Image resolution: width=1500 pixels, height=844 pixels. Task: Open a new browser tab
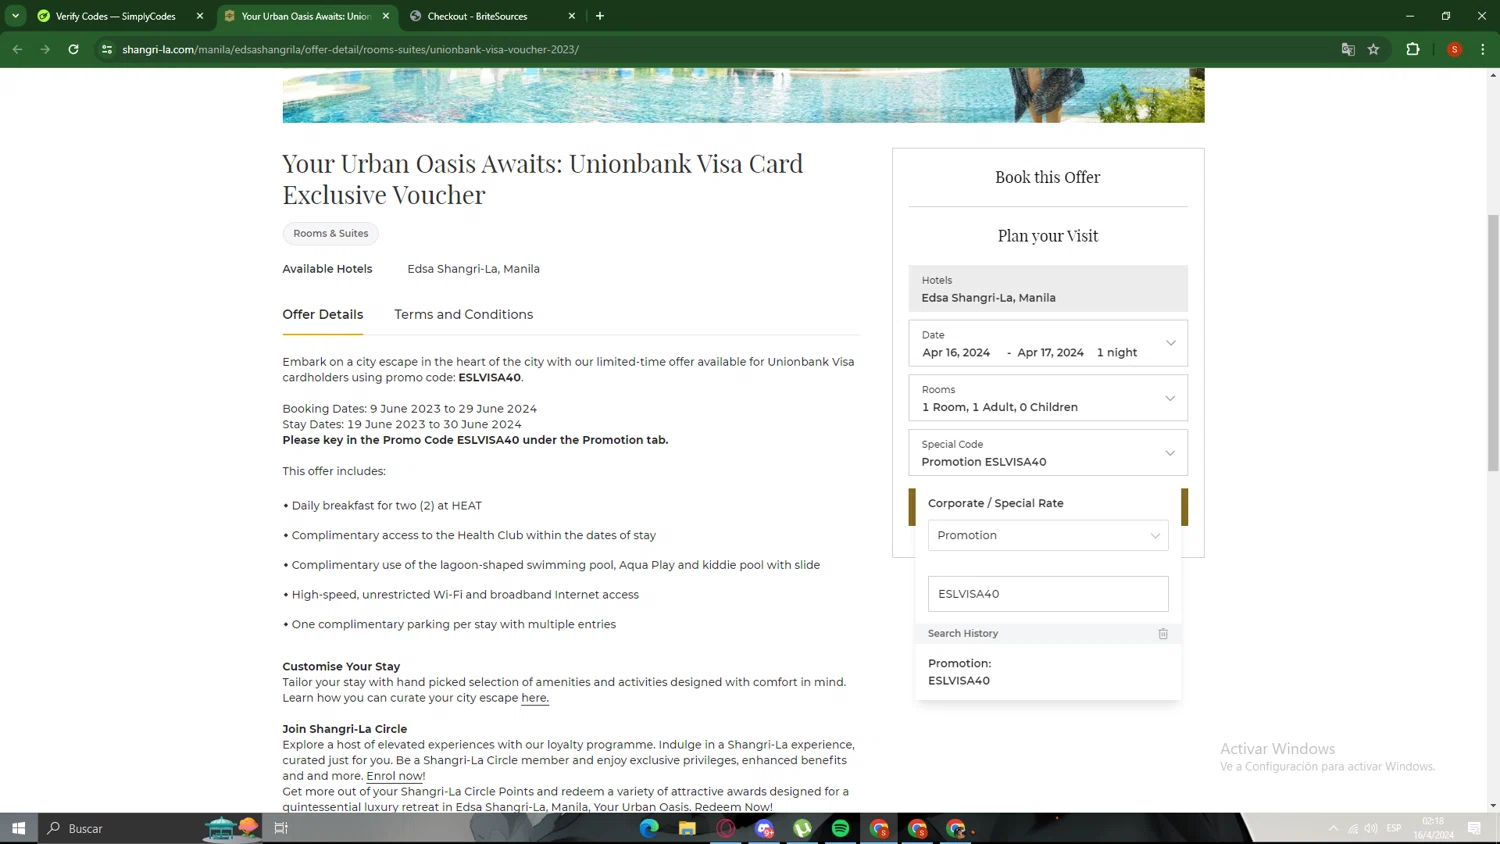[600, 16]
